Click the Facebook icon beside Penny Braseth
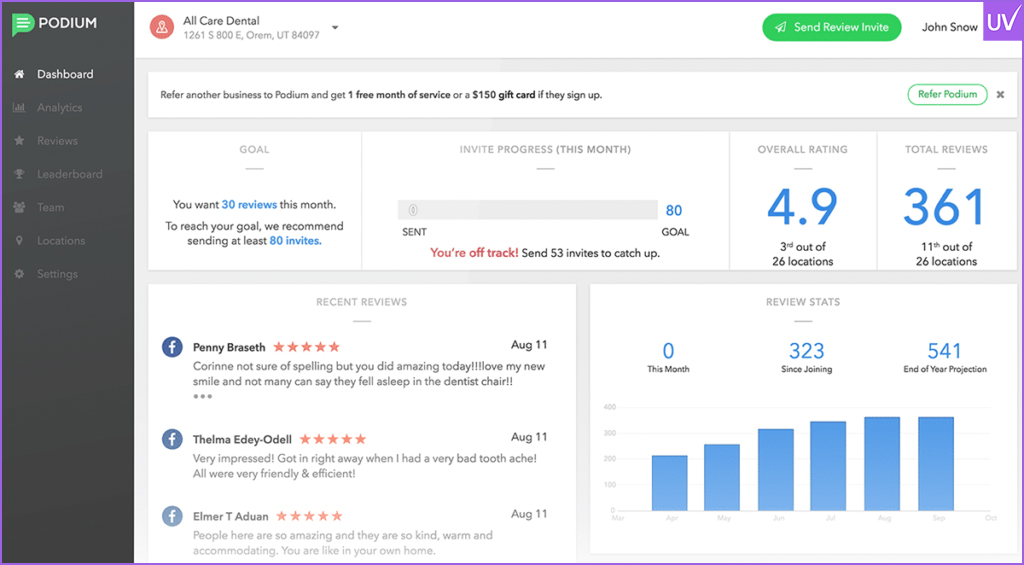 tap(172, 347)
